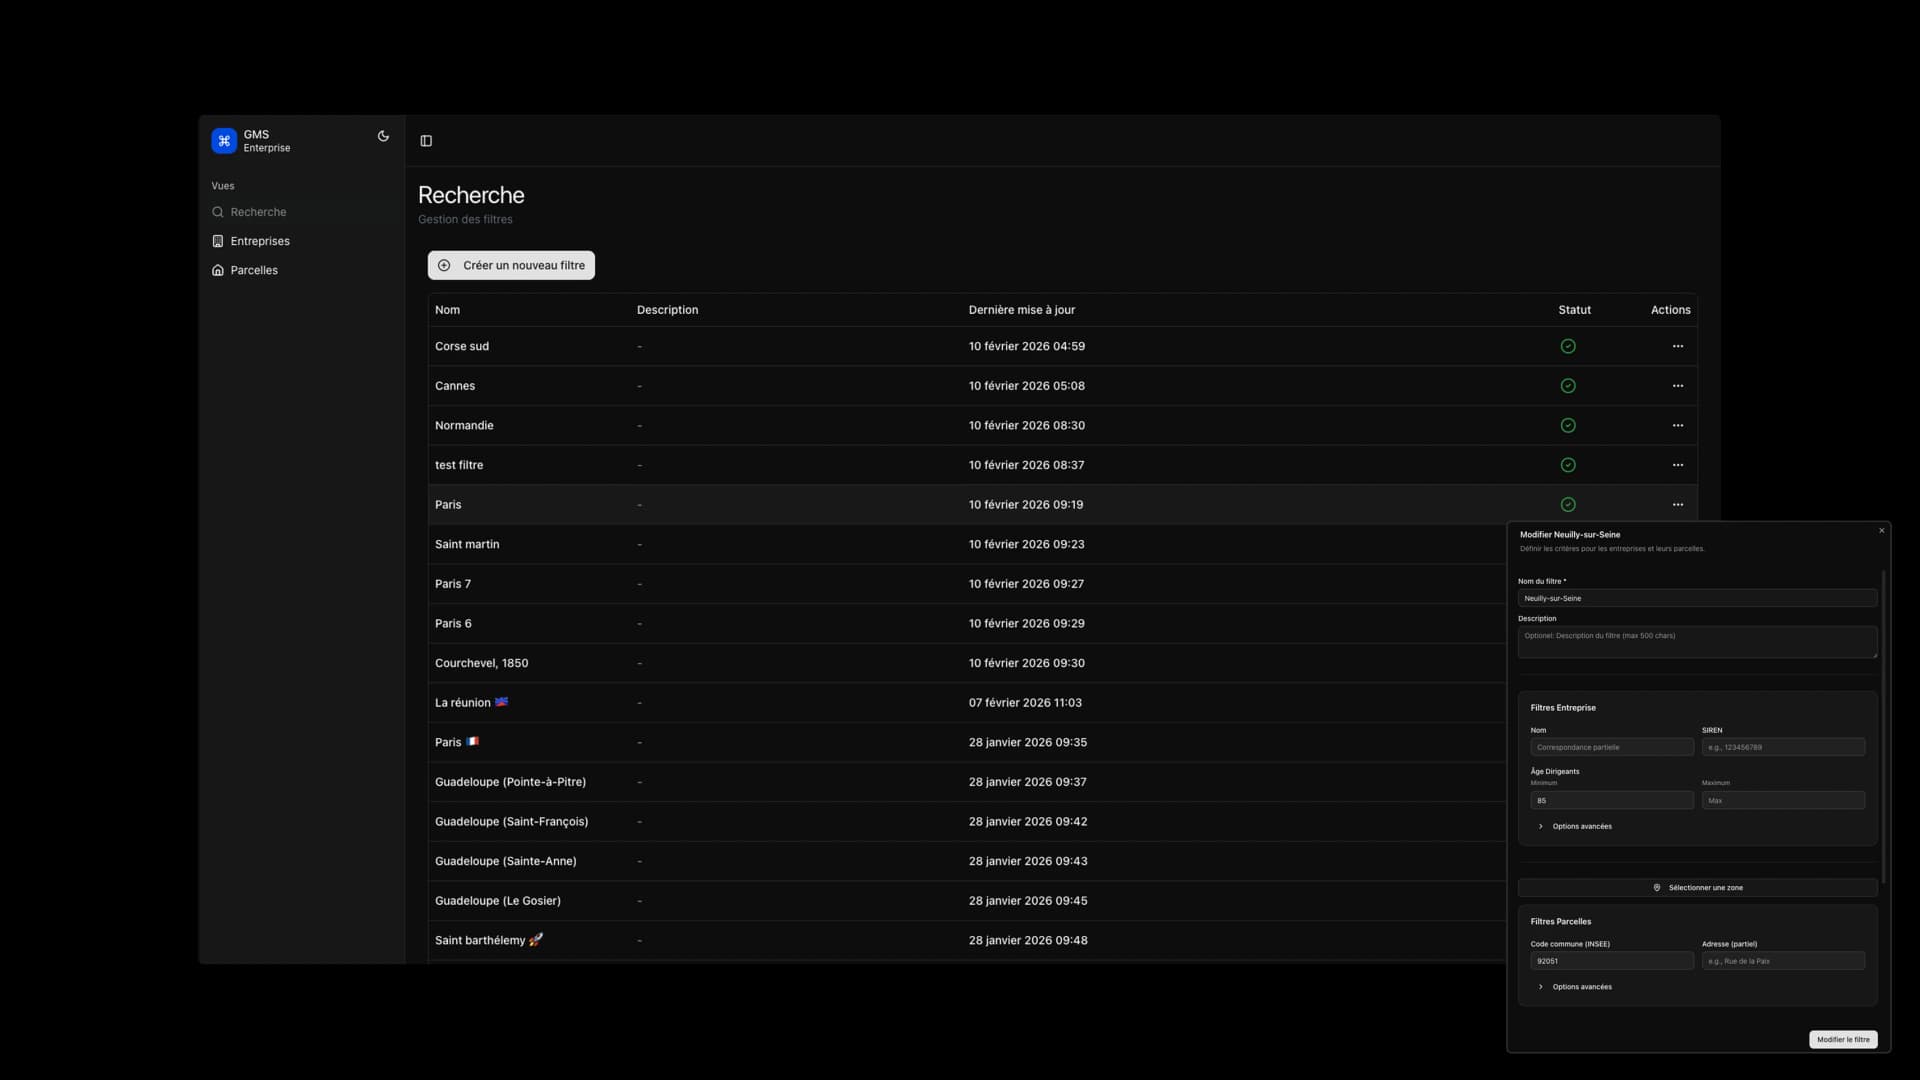This screenshot has height=1080, width=1920.
Task: Click Modifier le filtre button
Action: tap(1842, 1039)
